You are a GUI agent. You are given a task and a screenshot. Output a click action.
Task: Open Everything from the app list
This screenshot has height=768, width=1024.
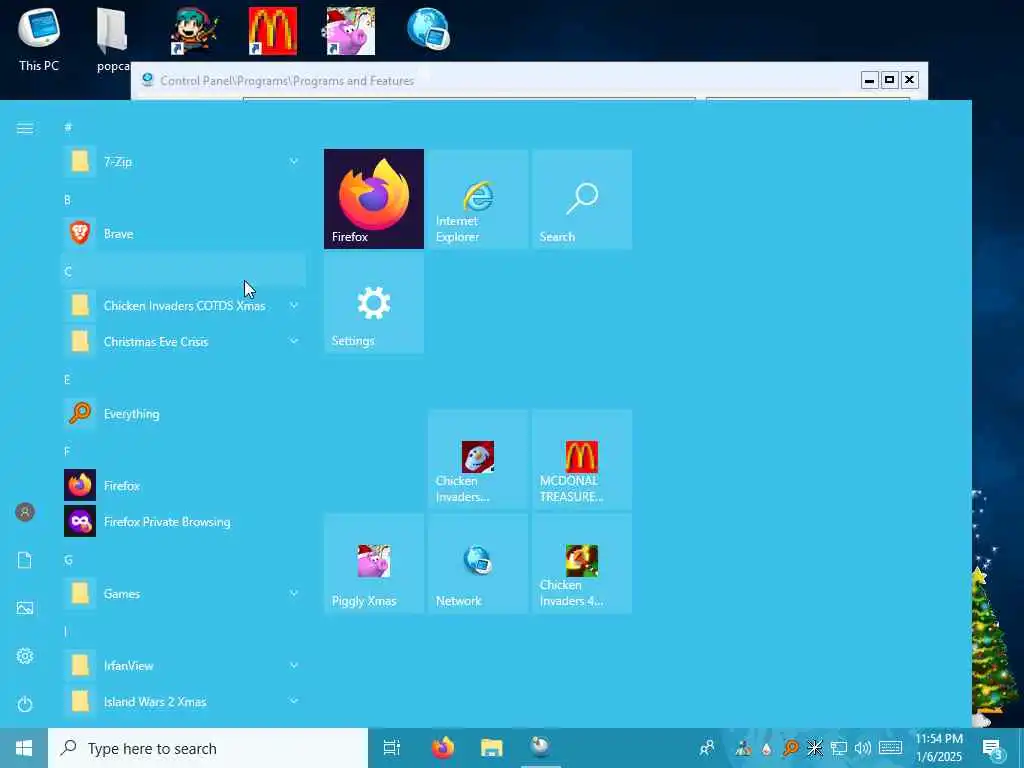[x=184, y=413]
